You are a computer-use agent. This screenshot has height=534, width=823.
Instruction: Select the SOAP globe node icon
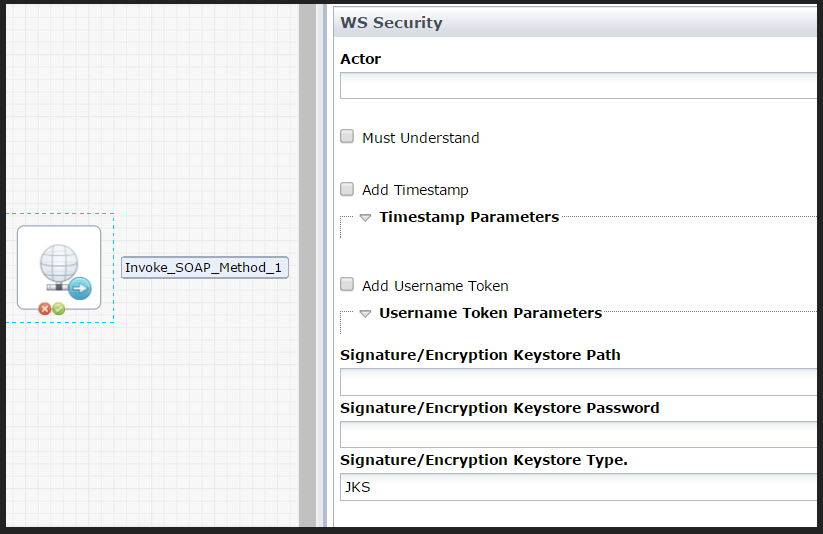tap(60, 267)
